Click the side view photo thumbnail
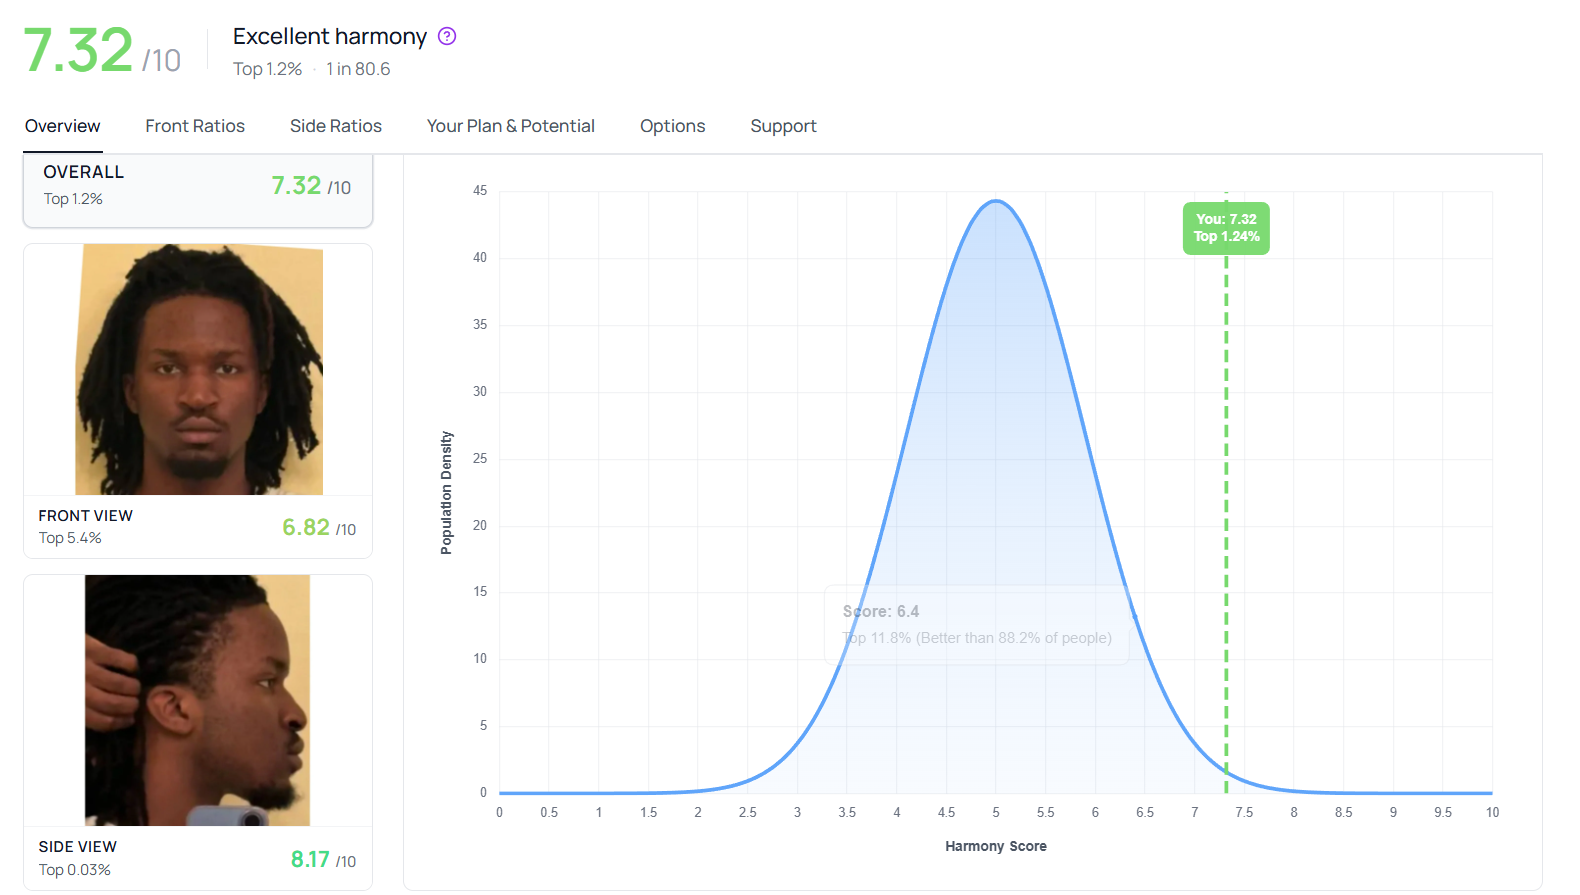Image resolution: width=1580 pixels, height=895 pixels. [198, 700]
